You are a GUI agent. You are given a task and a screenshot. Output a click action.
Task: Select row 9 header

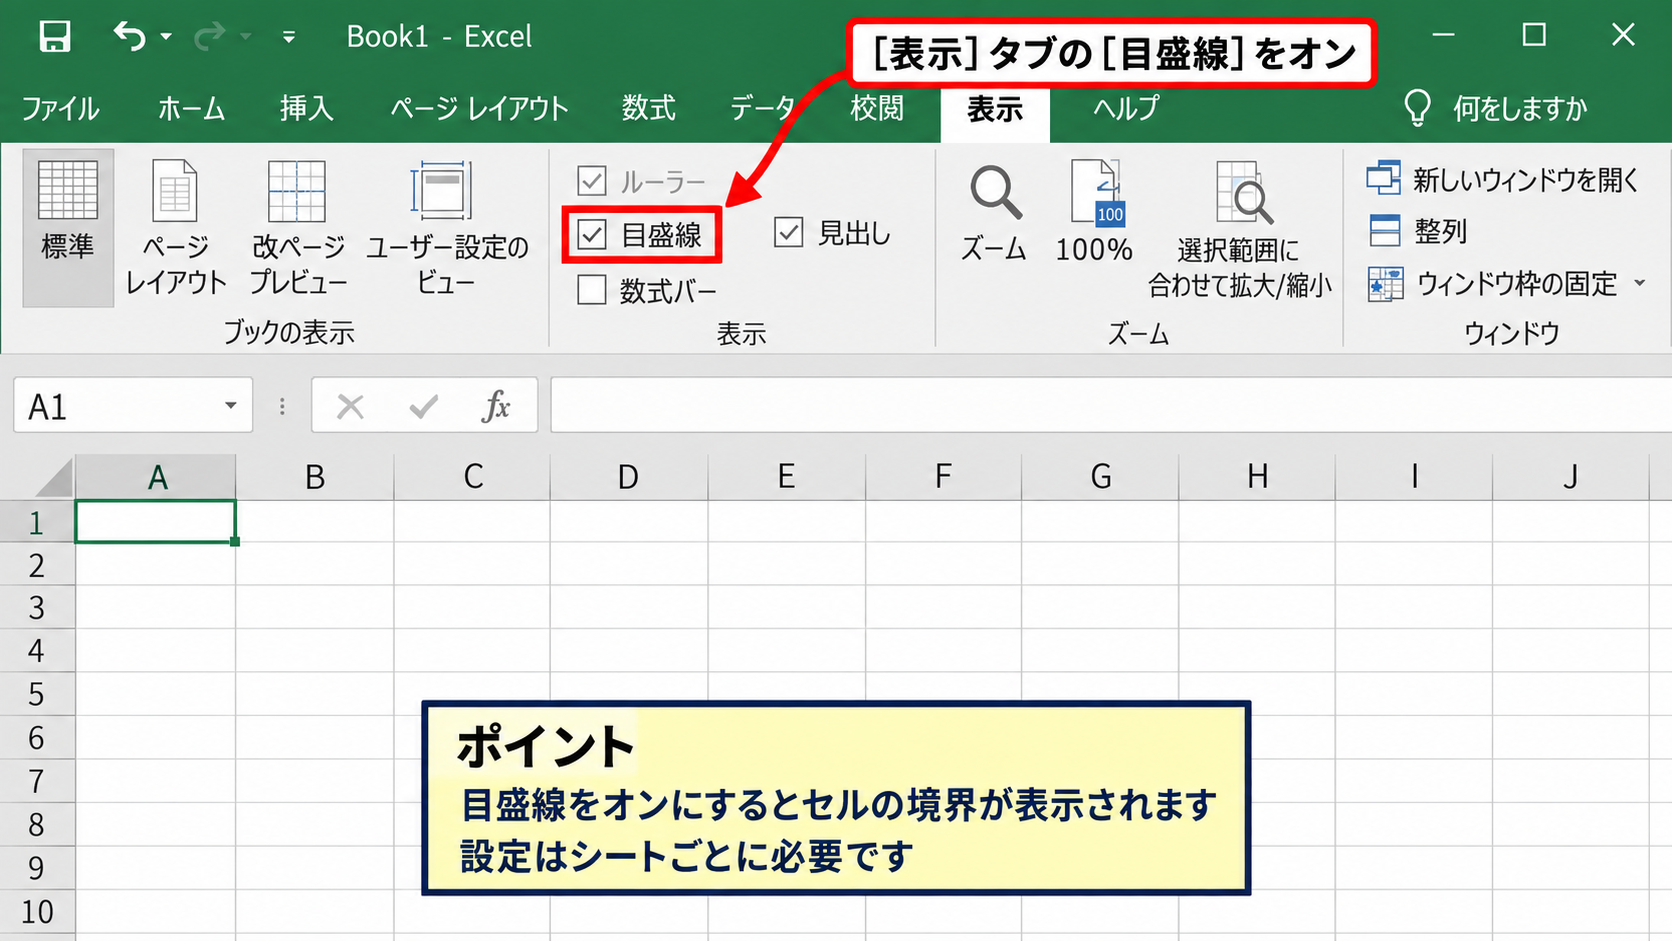[37, 868]
